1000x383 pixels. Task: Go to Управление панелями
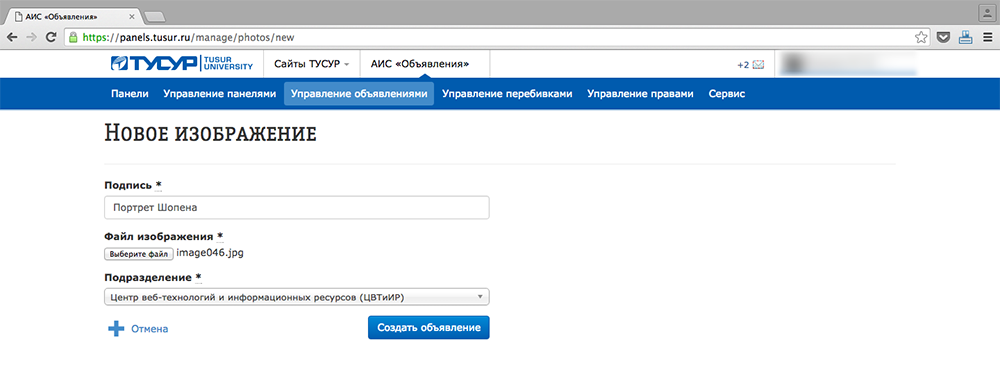pyautogui.click(x=219, y=94)
